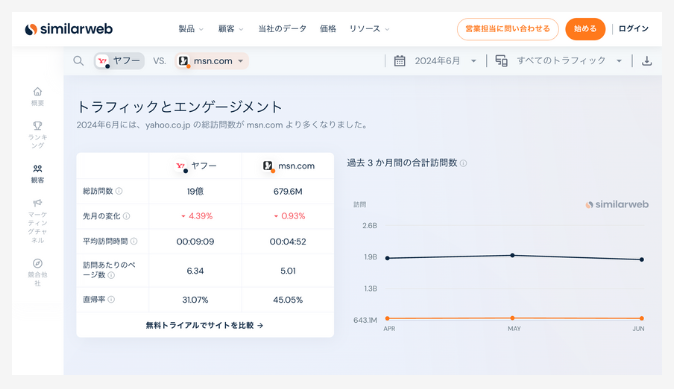Click the devices icon beside すべてのトラフィック
Screen dimensions: 674x389
point(501,61)
